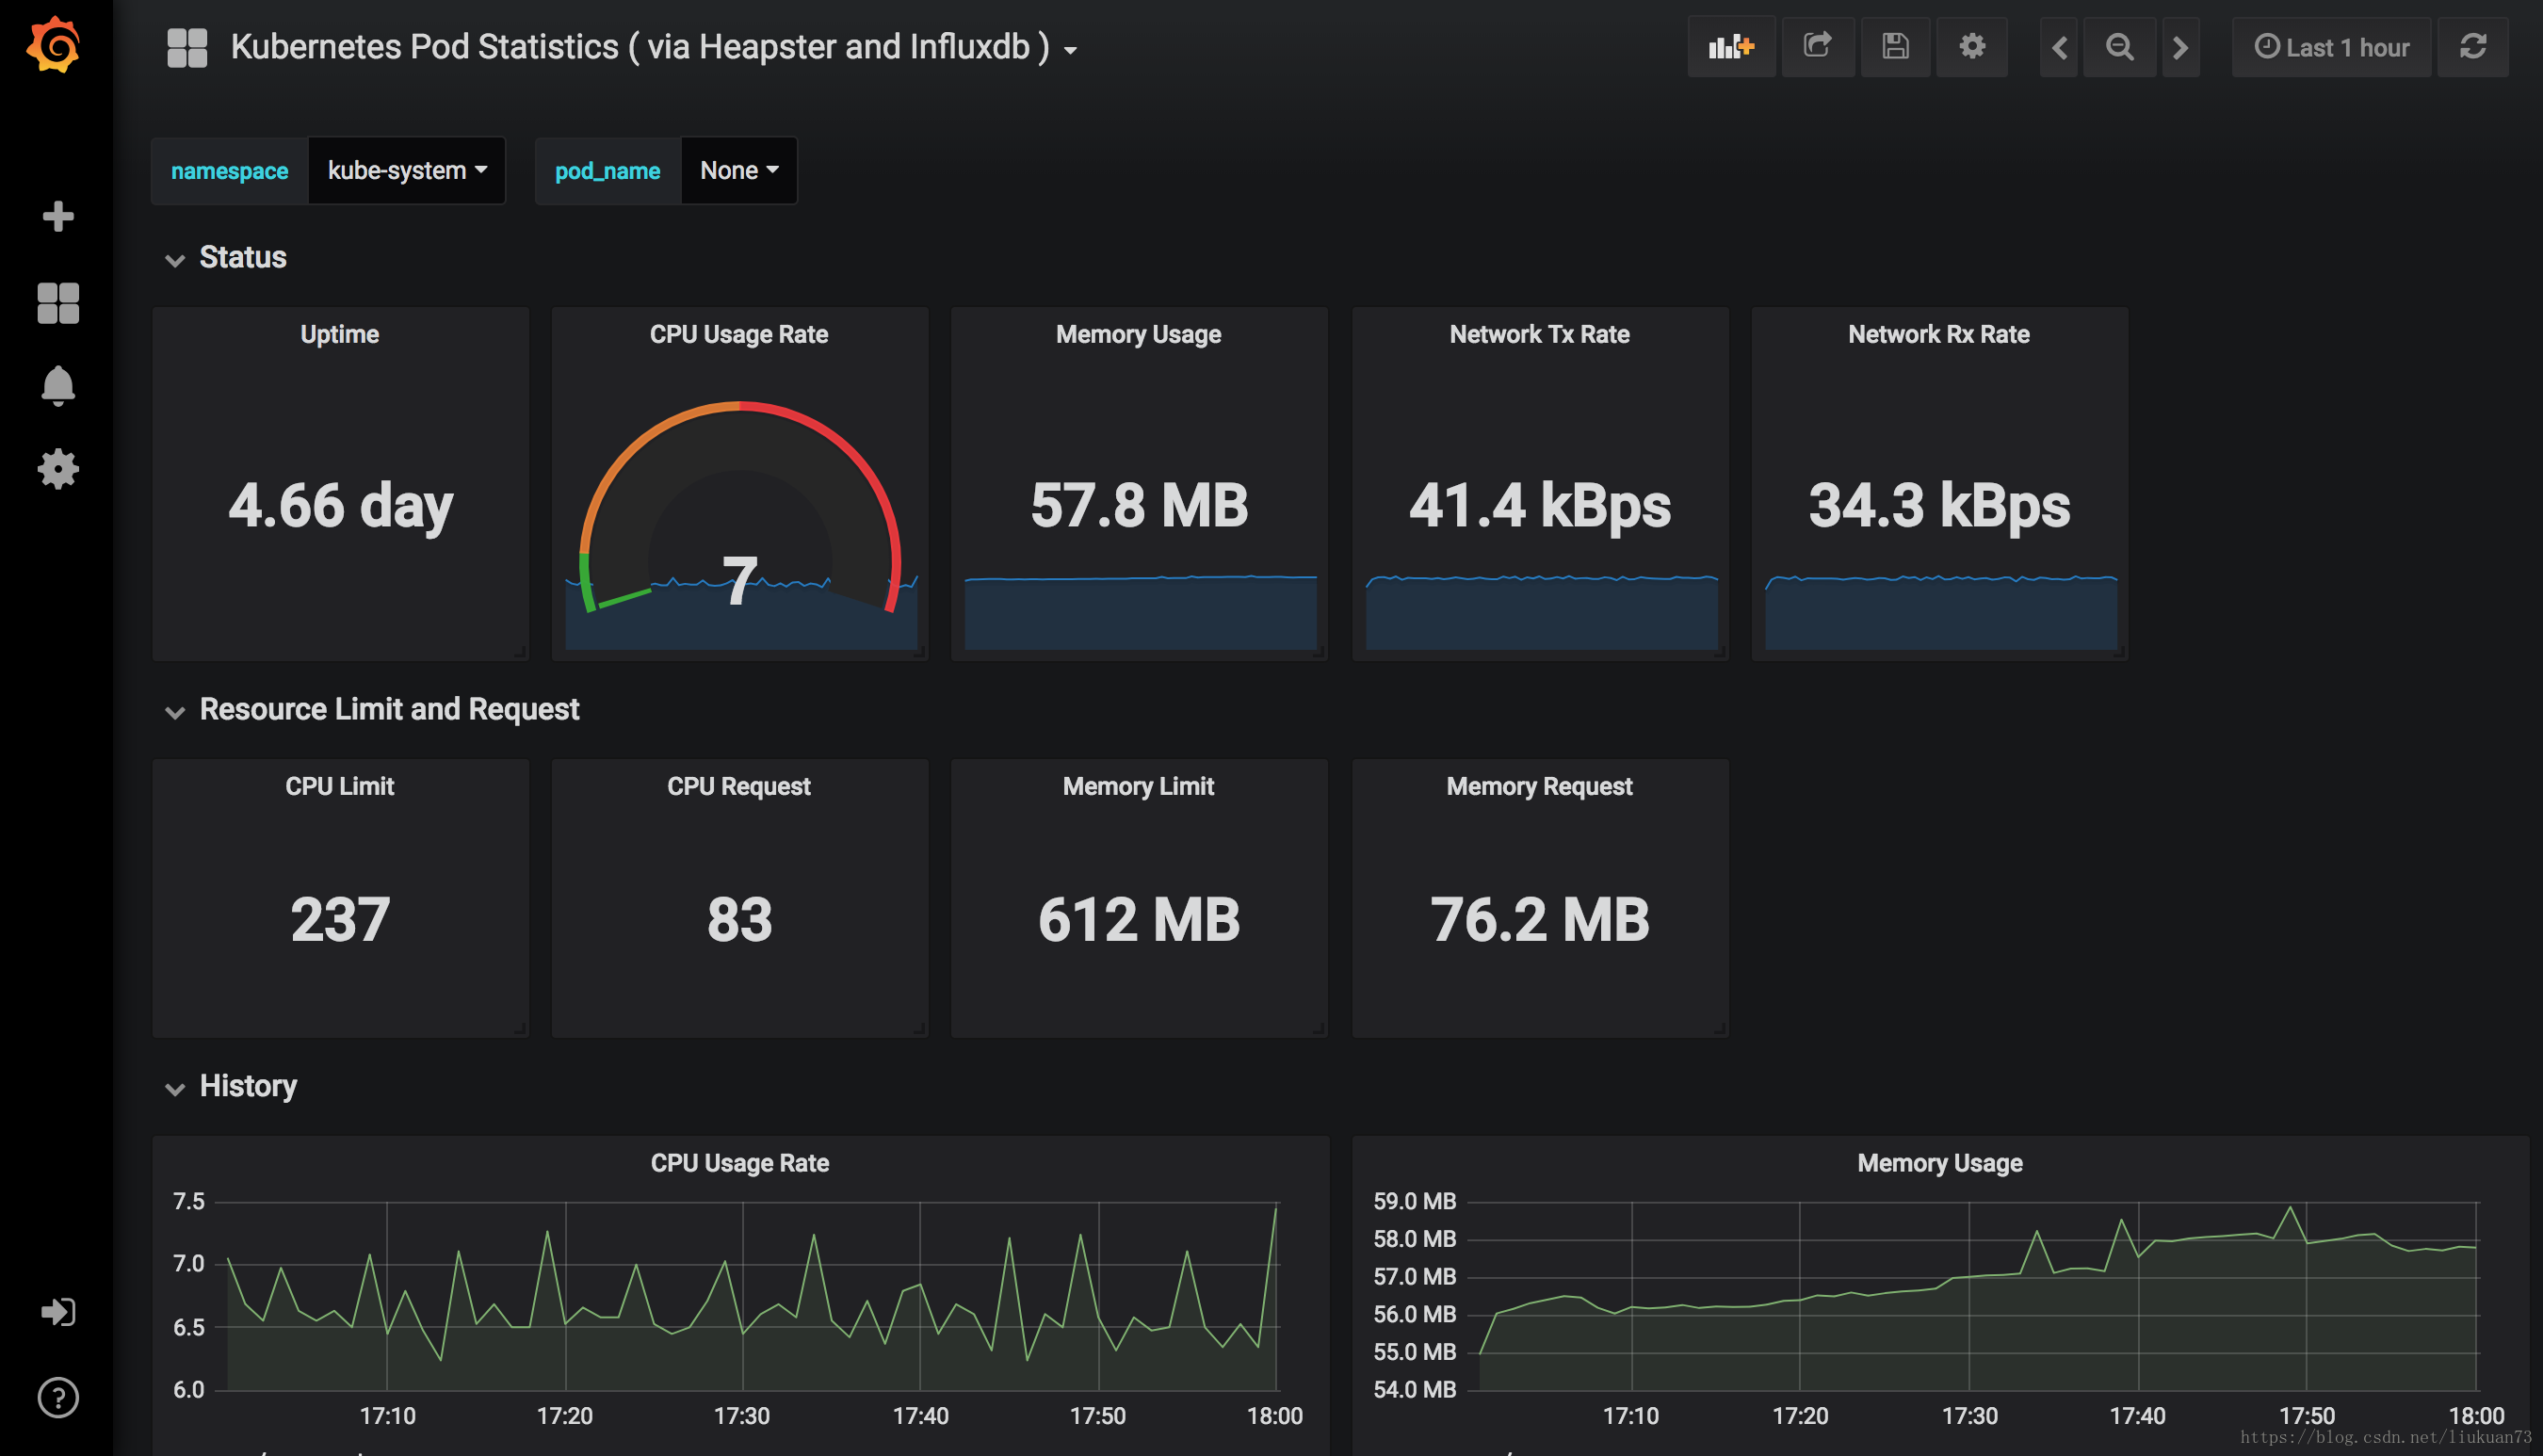Click the Memory Request panel title
Screen dimensions: 2543x1456
[x=1540, y=787]
